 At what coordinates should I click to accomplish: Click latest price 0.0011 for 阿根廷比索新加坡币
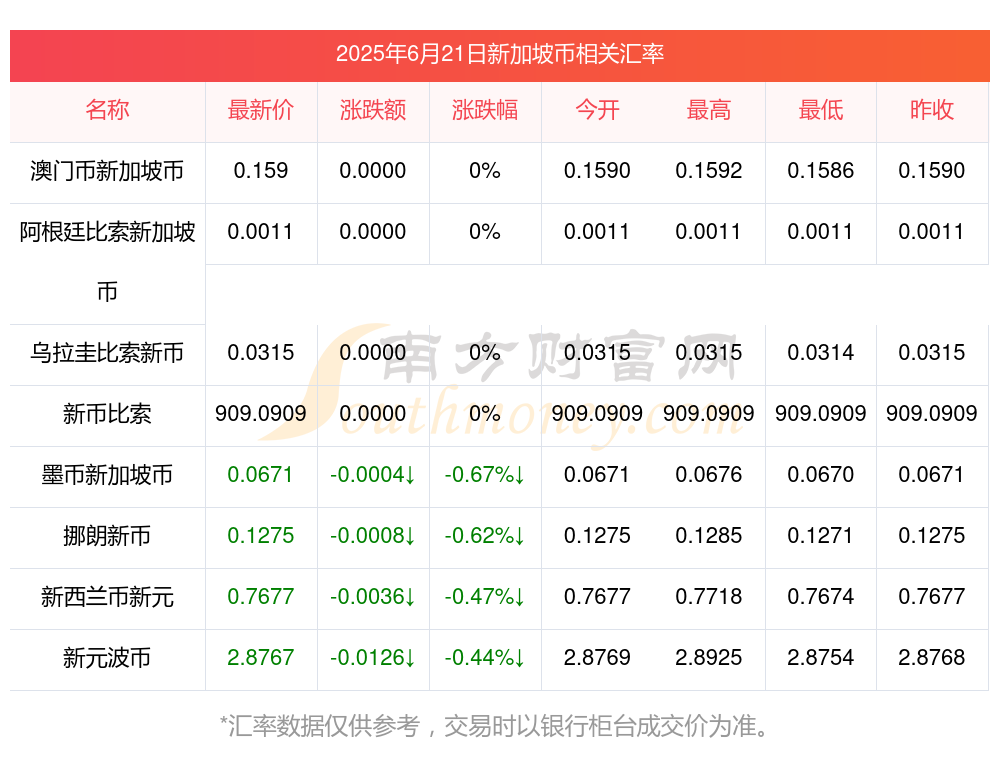click(261, 232)
